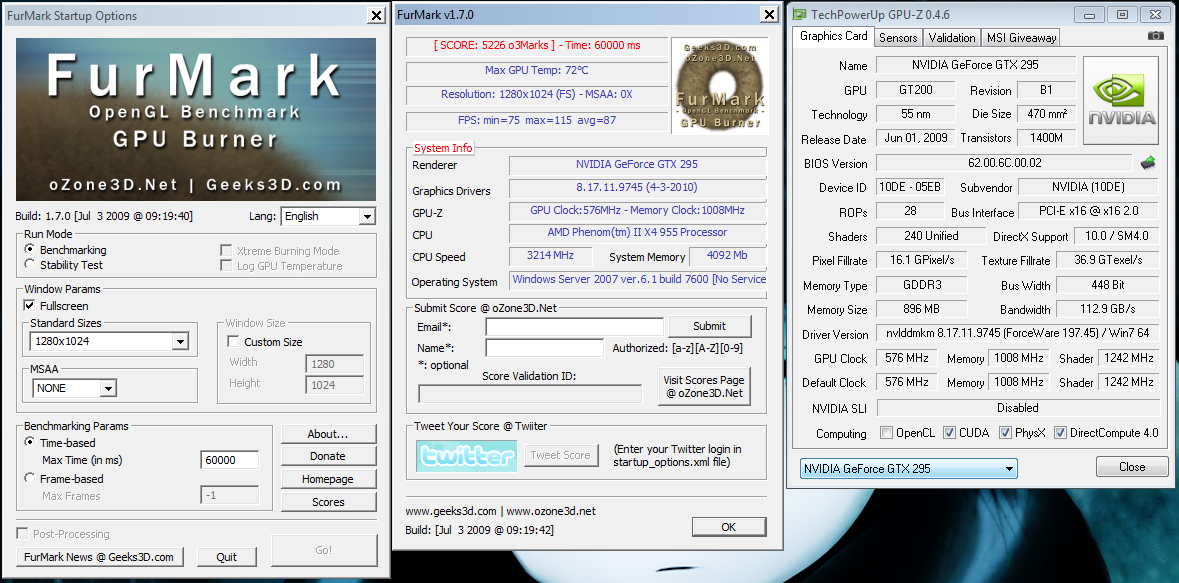Click the Score Validation ID field
This screenshot has height=583, width=1179.
530,394
